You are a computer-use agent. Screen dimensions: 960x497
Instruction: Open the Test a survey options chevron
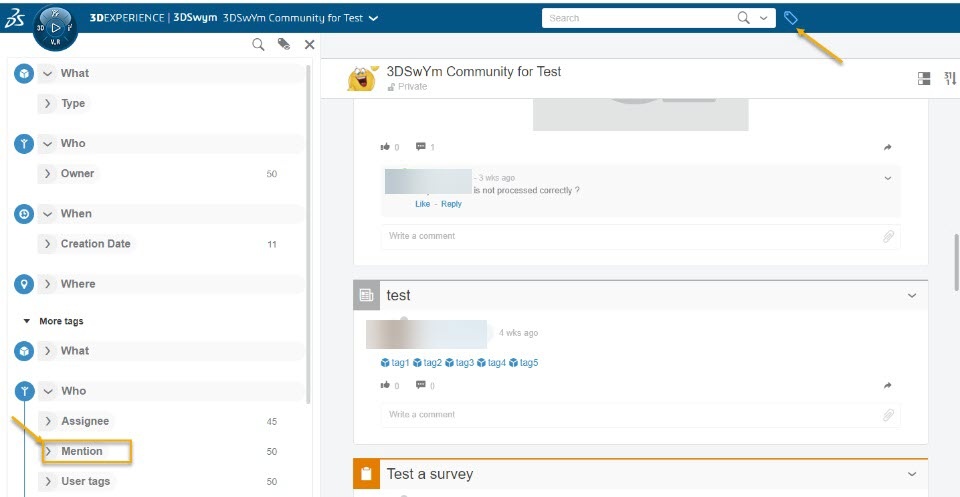(x=912, y=474)
